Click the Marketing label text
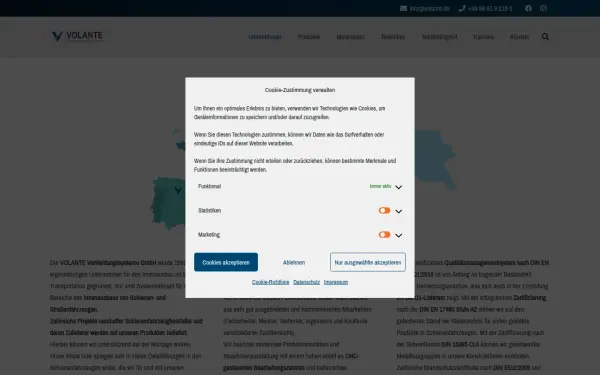The height and width of the screenshot is (375, 600). pyautogui.click(x=209, y=235)
